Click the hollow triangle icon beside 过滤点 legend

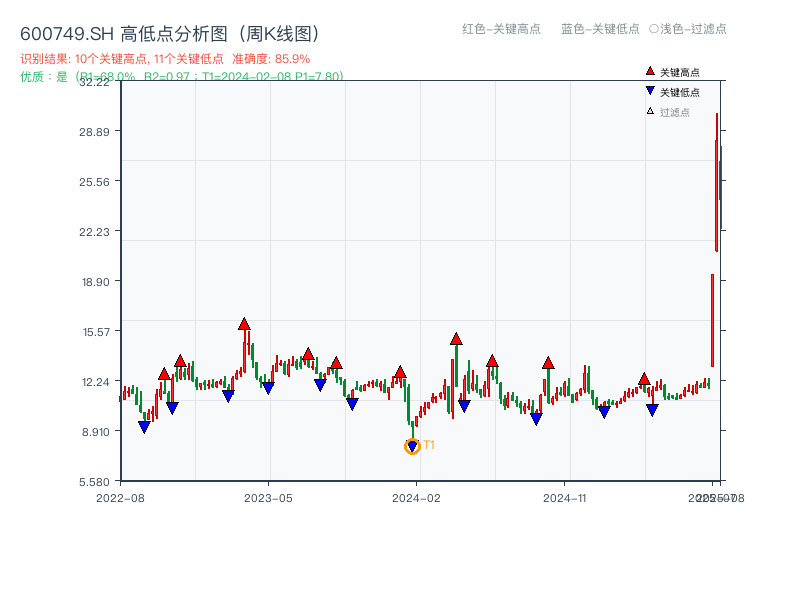click(650, 111)
